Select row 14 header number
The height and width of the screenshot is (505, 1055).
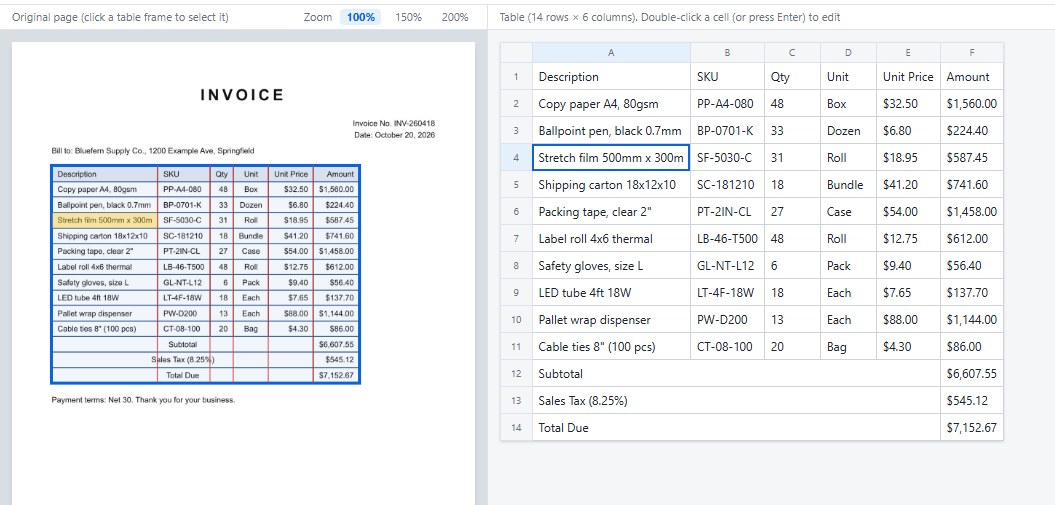516,428
